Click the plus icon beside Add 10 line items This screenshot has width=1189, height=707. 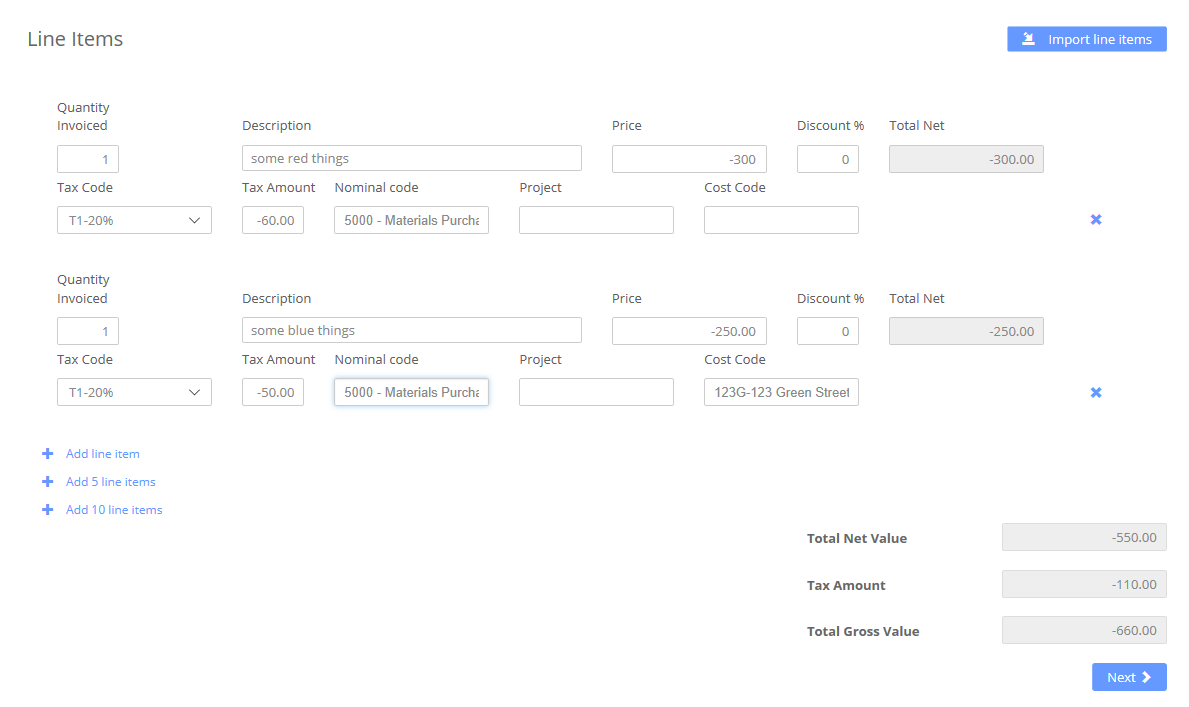(x=48, y=510)
